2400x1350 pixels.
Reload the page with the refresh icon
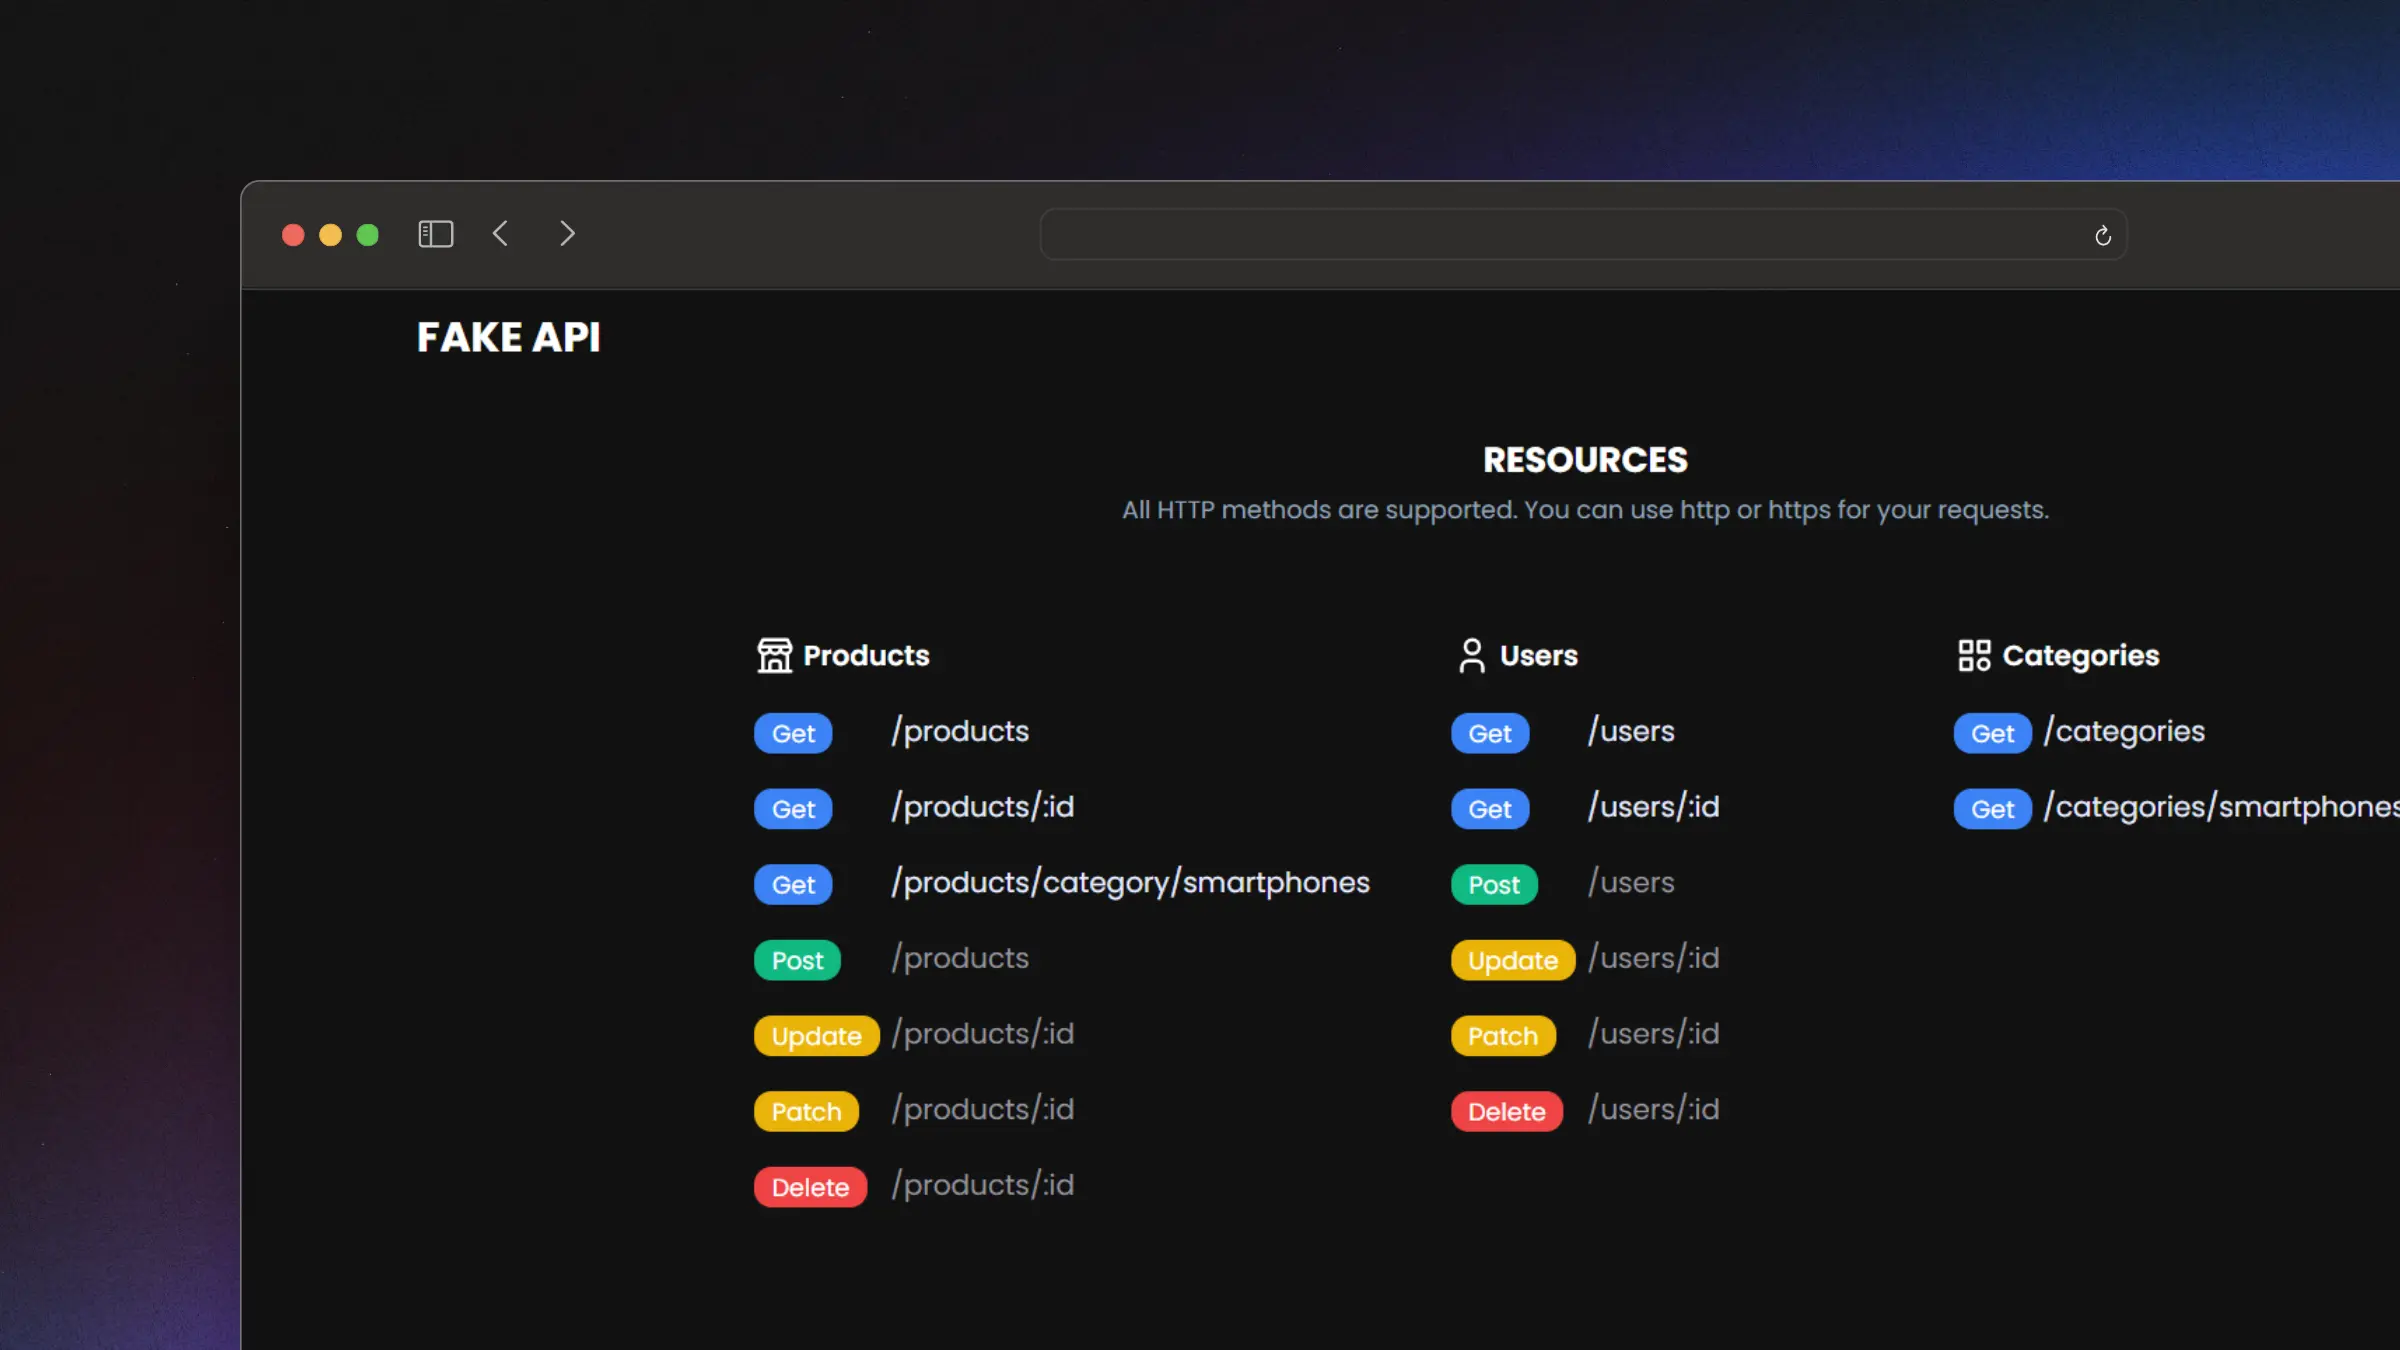tap(2103, 236)
